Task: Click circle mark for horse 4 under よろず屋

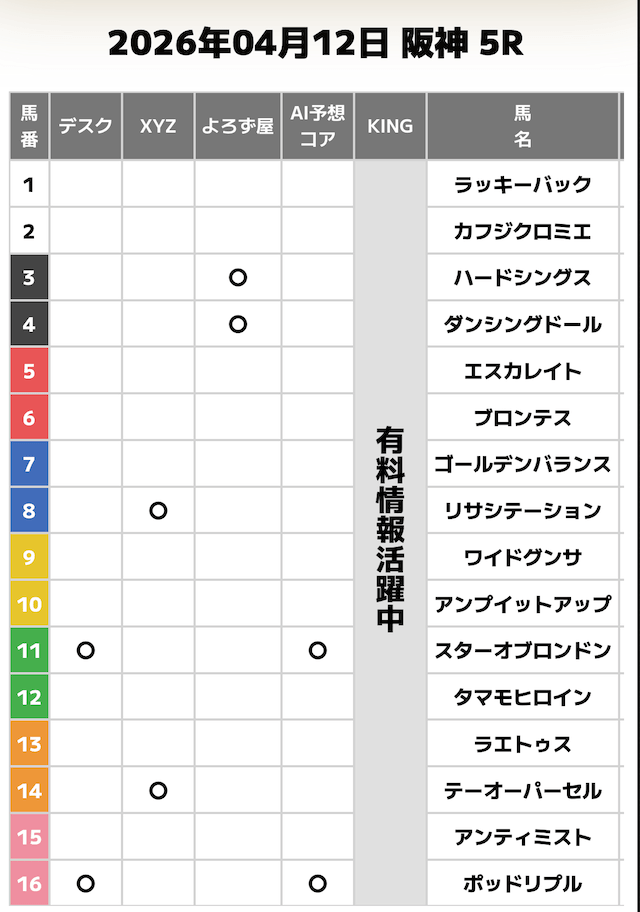Action: tap(237, 324)
